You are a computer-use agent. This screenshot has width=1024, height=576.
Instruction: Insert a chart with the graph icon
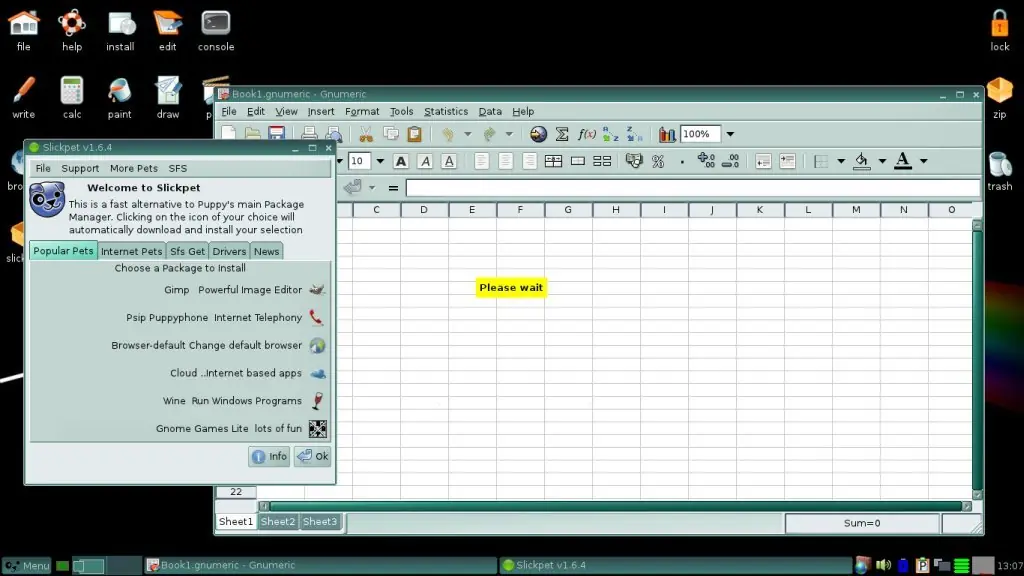[x=667, y=134]
